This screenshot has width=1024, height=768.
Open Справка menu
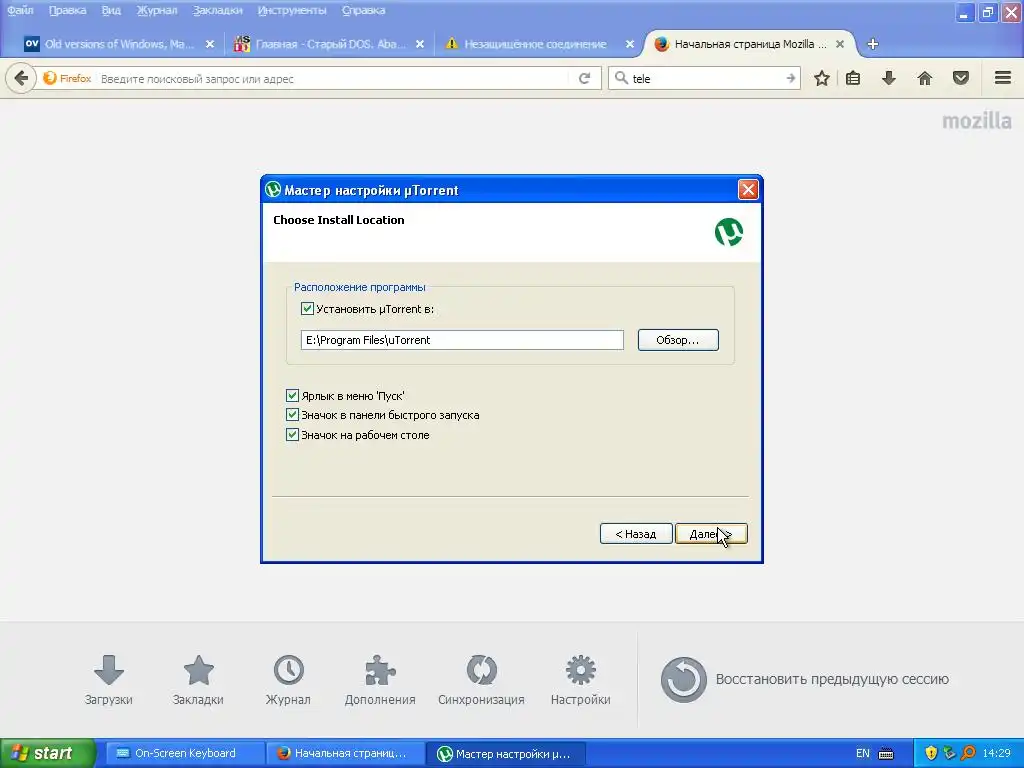[363, 10]
